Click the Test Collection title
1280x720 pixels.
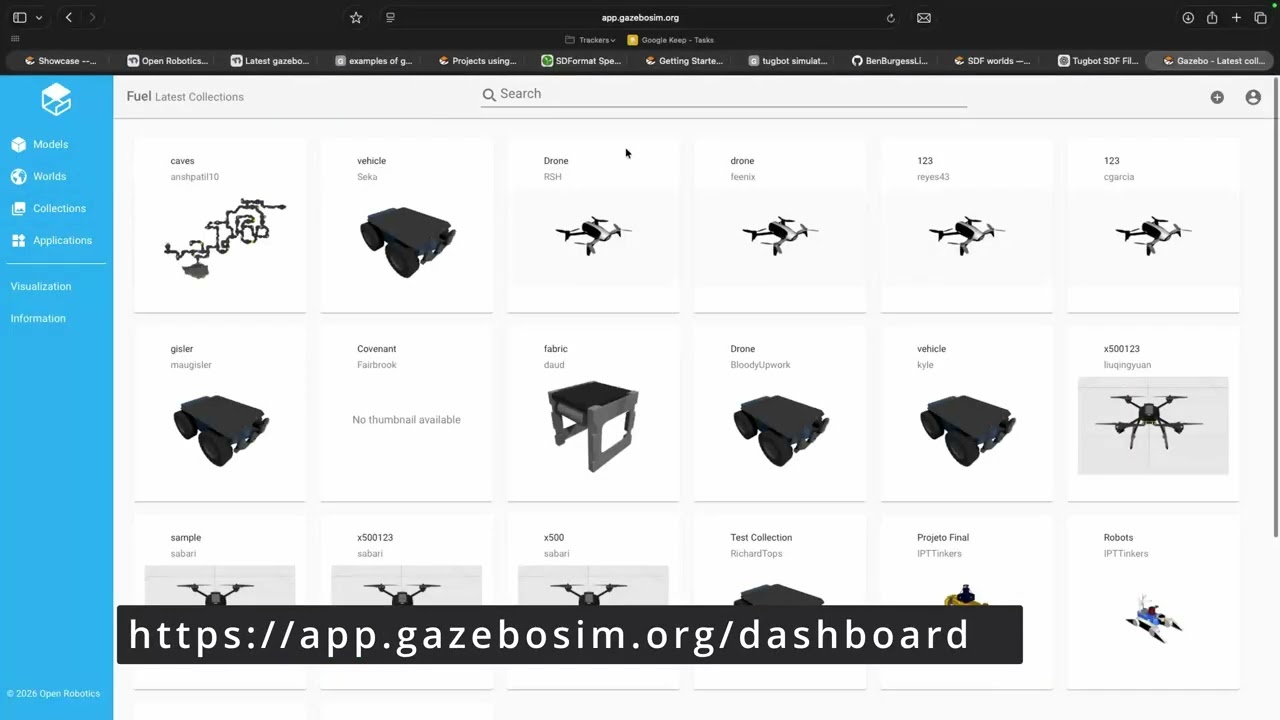(x=761, y=538)
